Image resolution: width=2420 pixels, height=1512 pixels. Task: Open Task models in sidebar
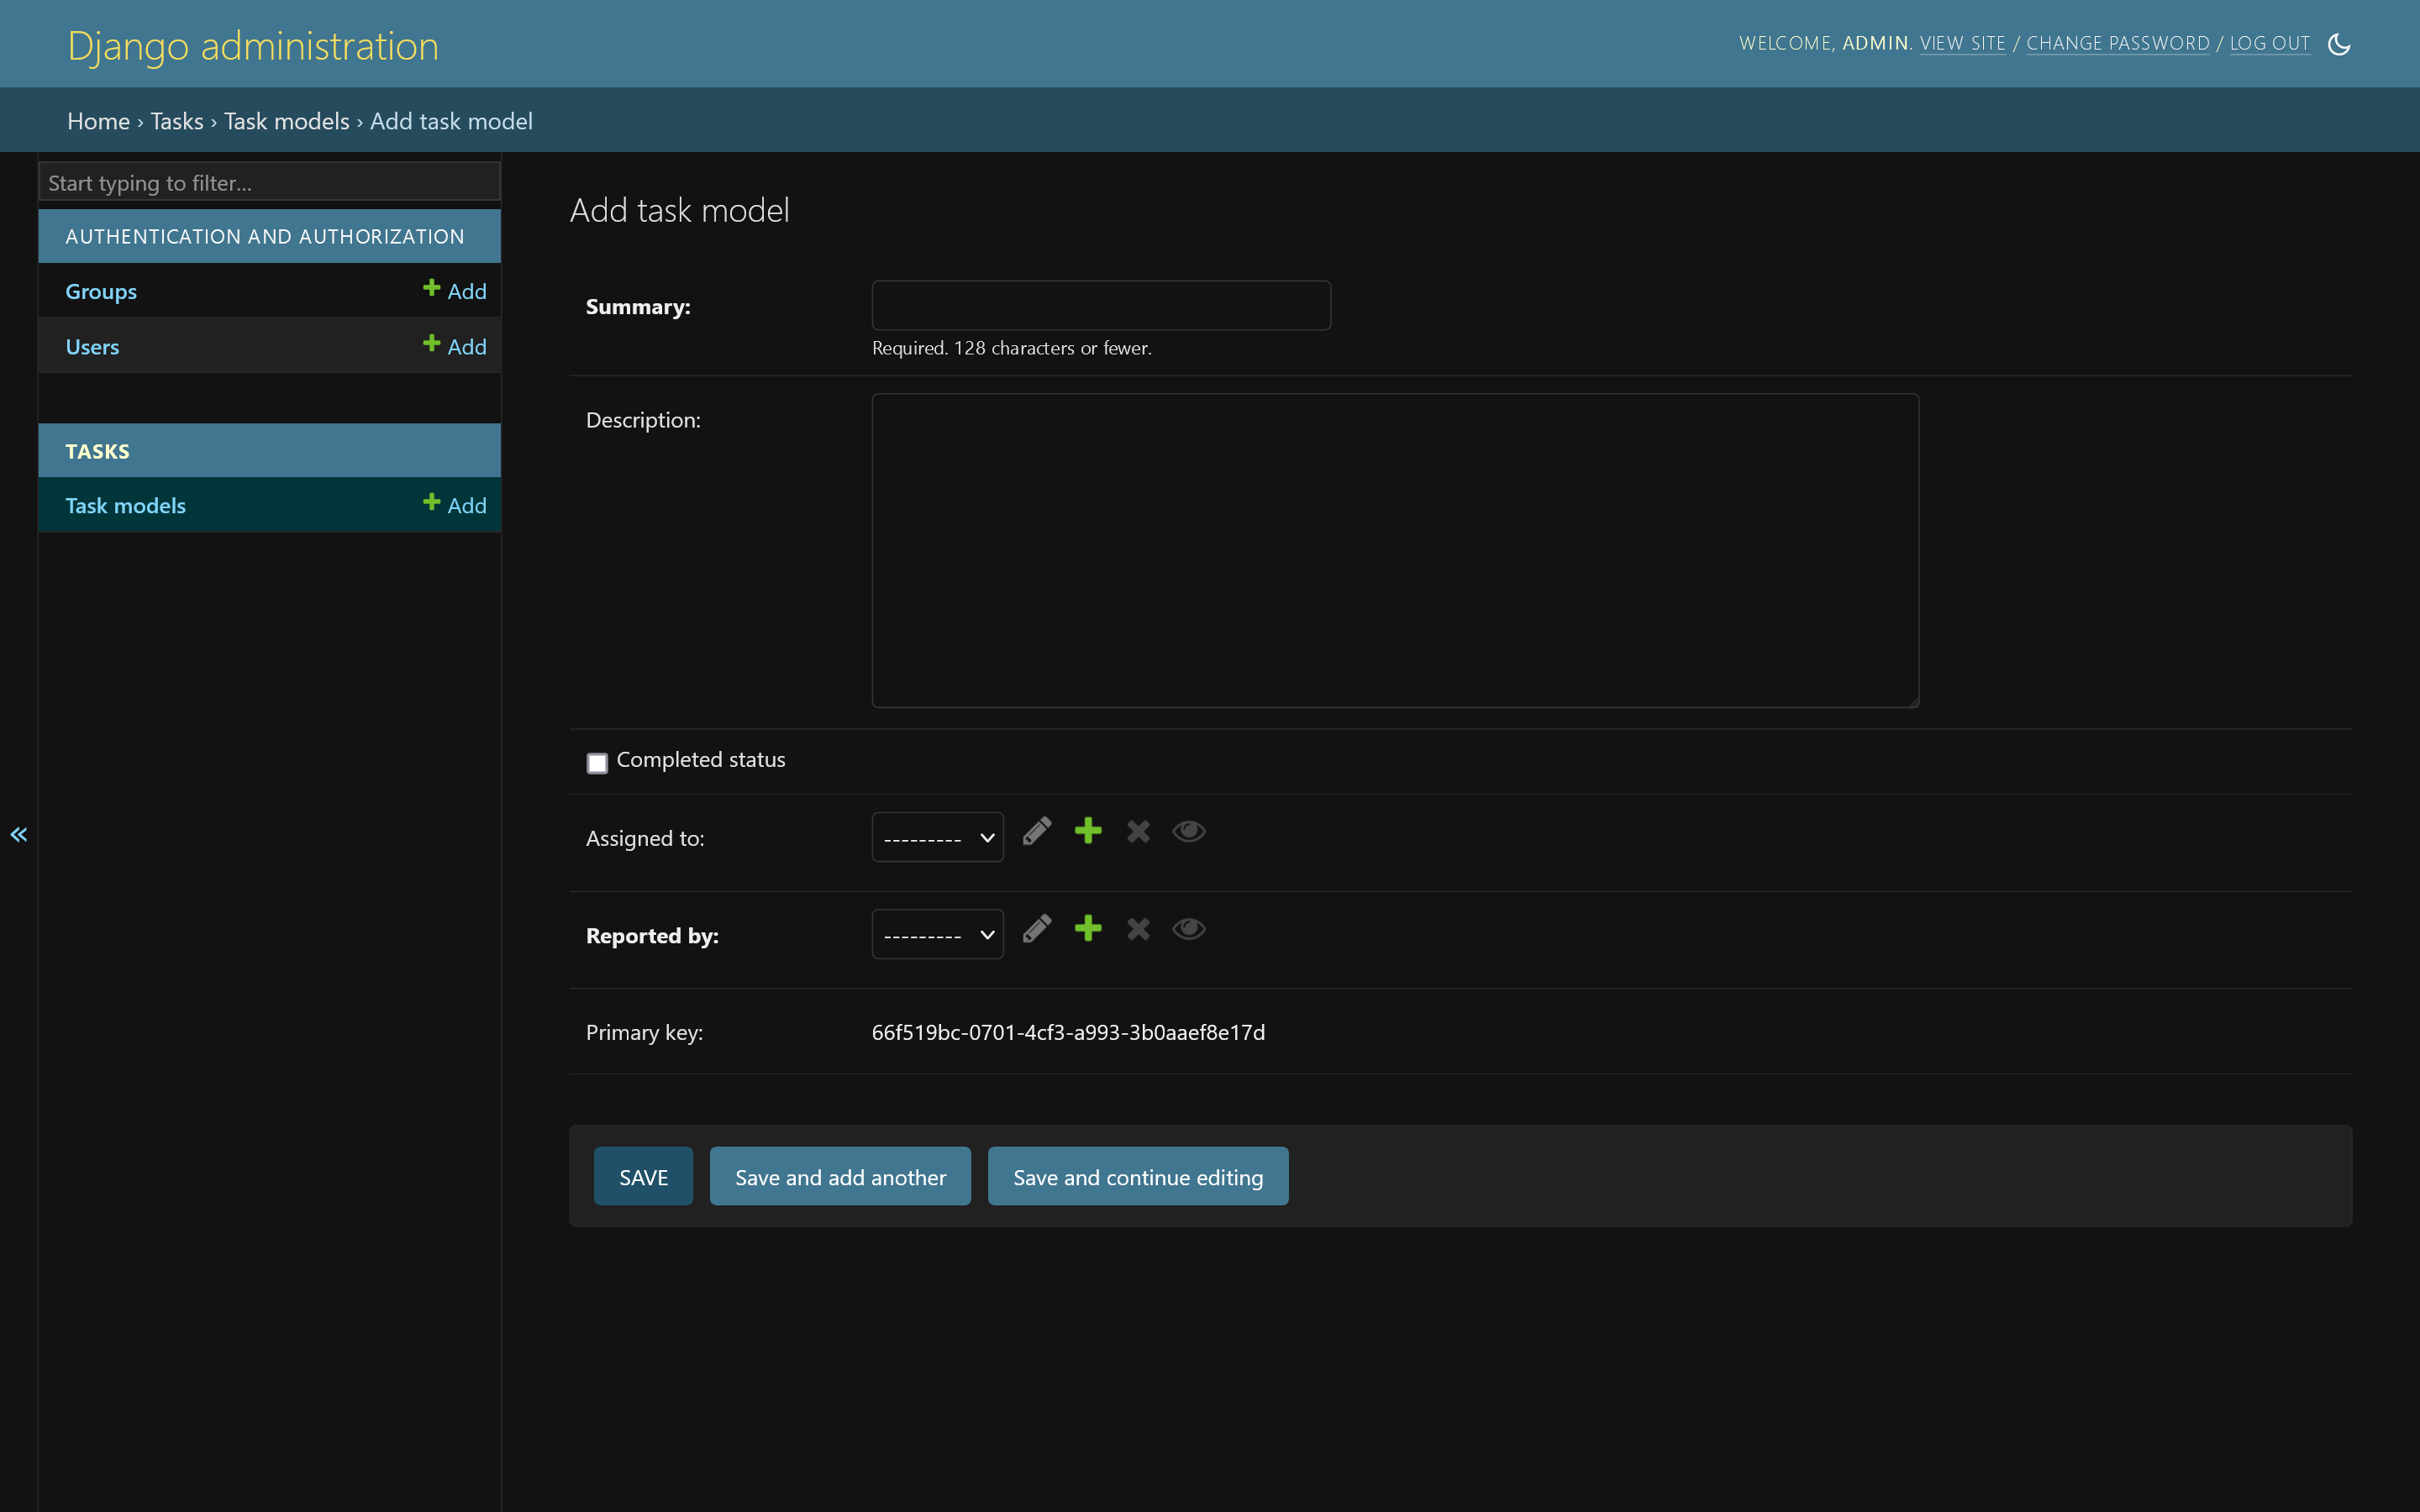pos(125,506)
